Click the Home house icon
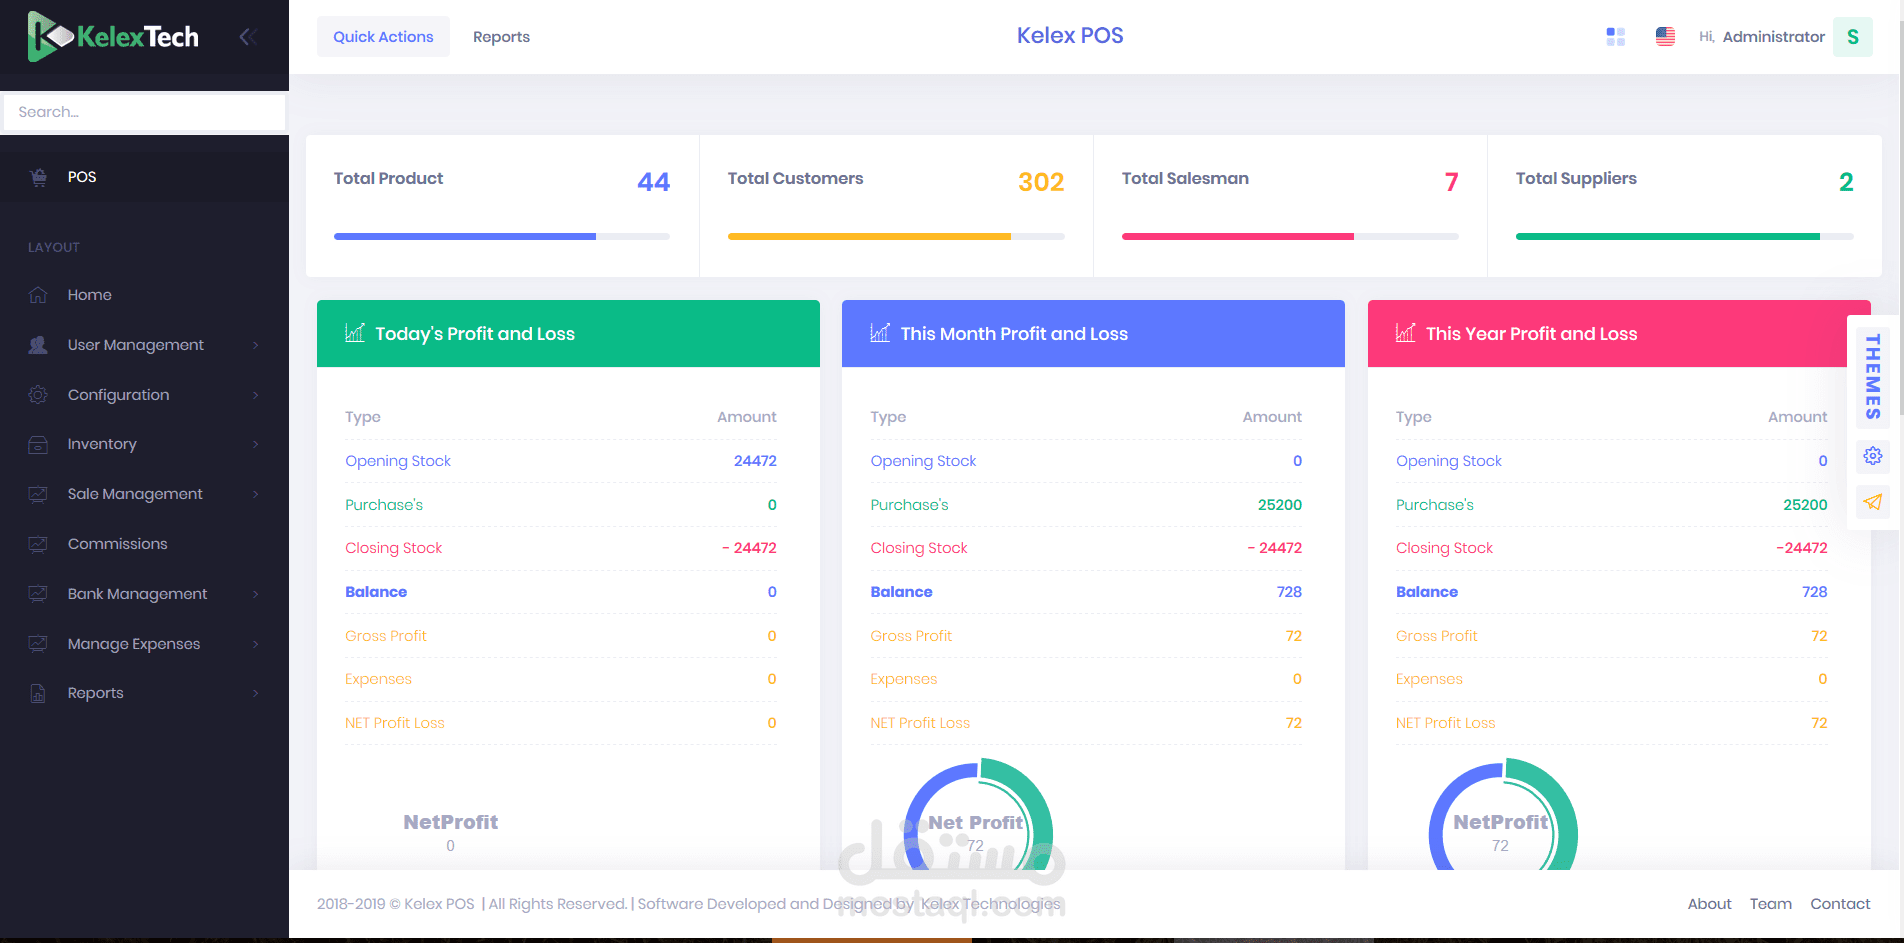Image resolution: width=1904 pixels, height=943 pixels. click(38, 295)
